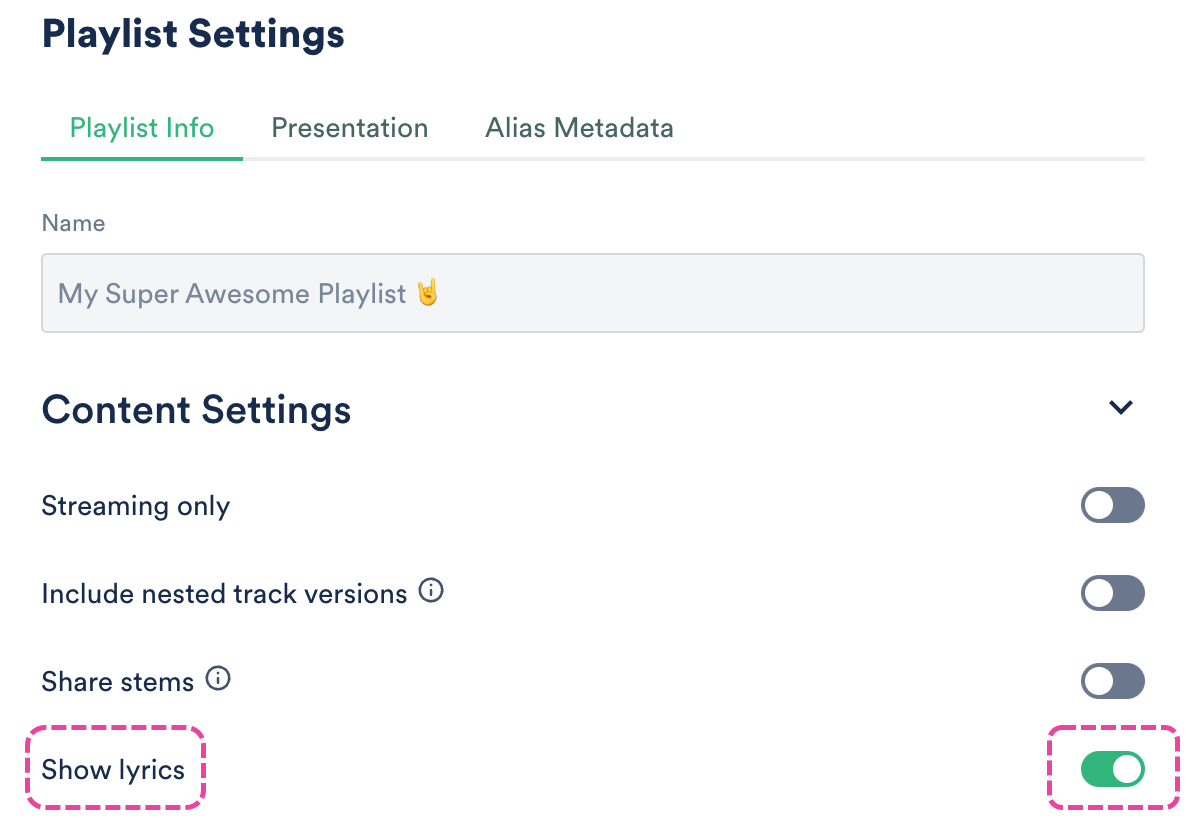Open the Alias Metadata tab

[579, 129]
